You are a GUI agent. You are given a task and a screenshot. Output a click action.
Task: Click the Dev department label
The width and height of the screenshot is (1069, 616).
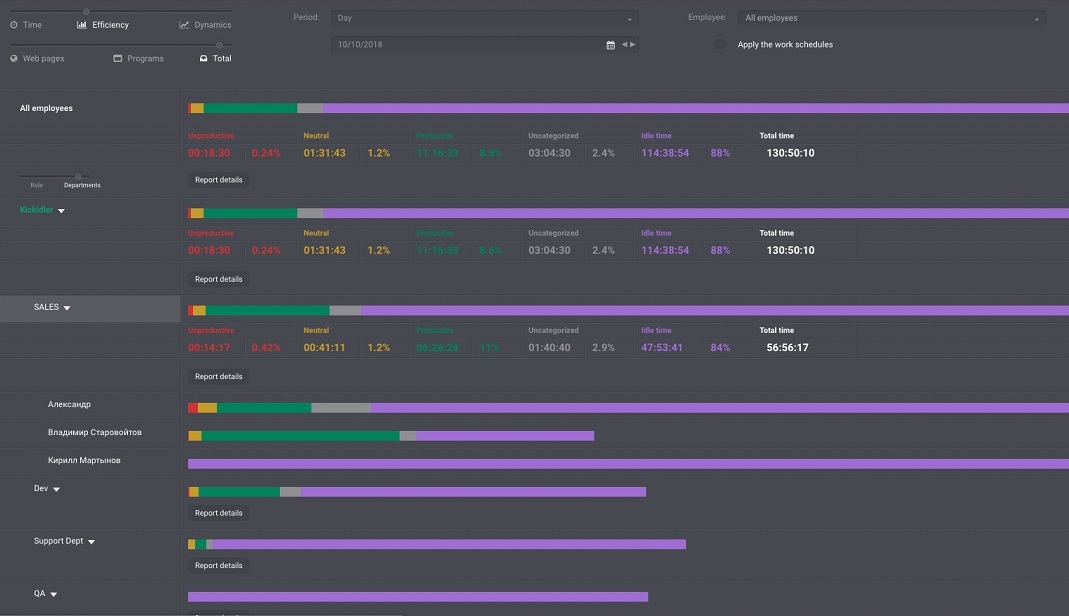coord(41,489)
